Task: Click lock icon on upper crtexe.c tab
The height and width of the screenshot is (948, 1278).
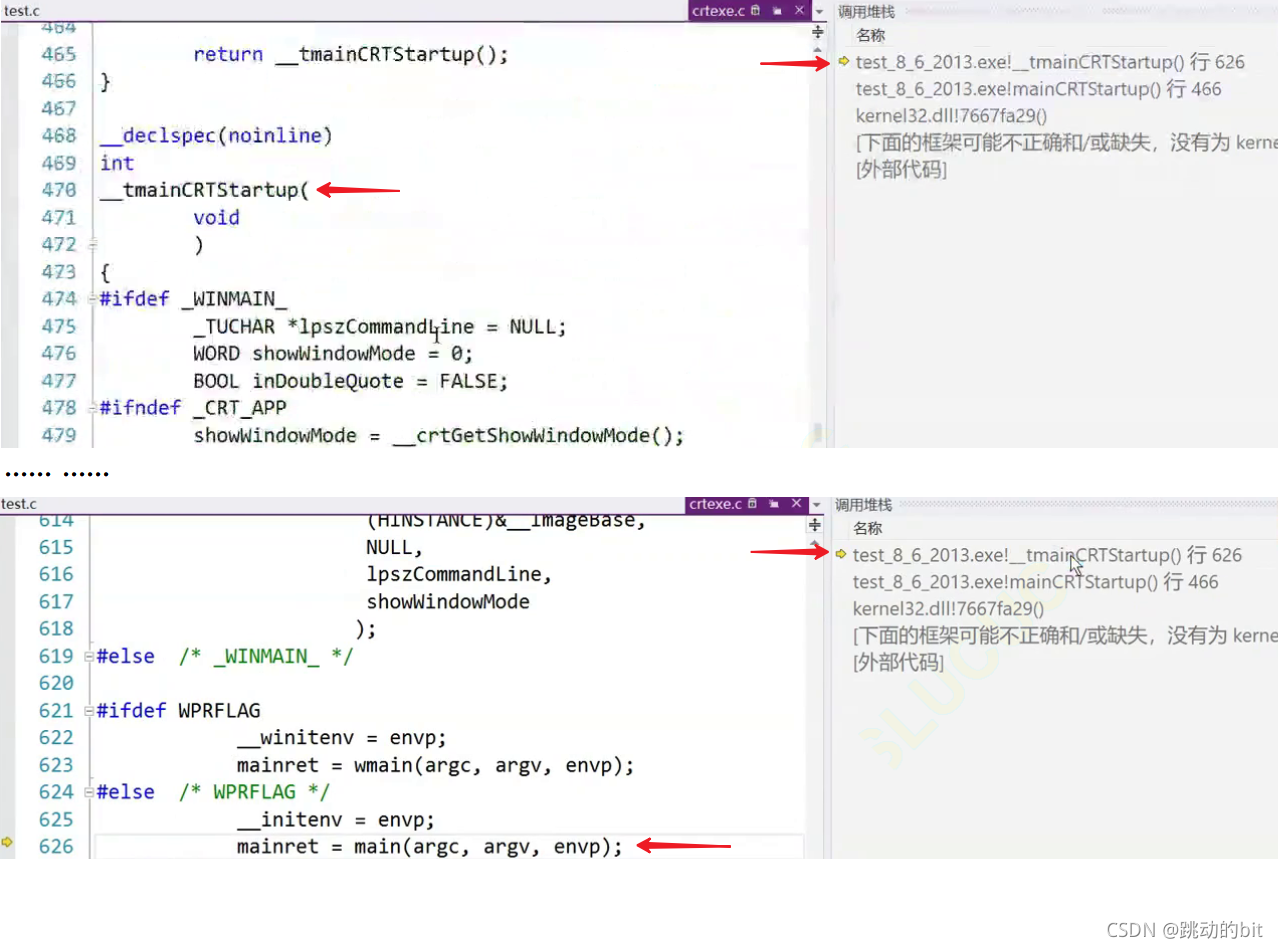Action: (755, 11)
